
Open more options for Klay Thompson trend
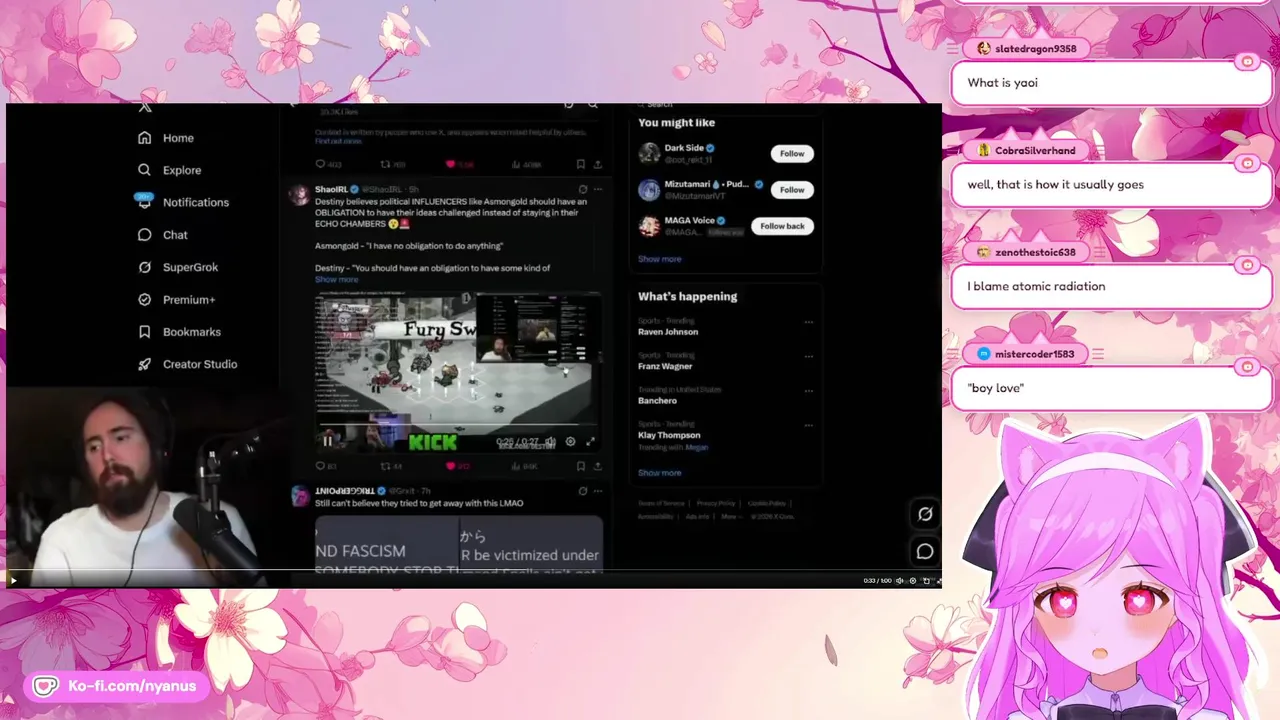pos(808,425)
